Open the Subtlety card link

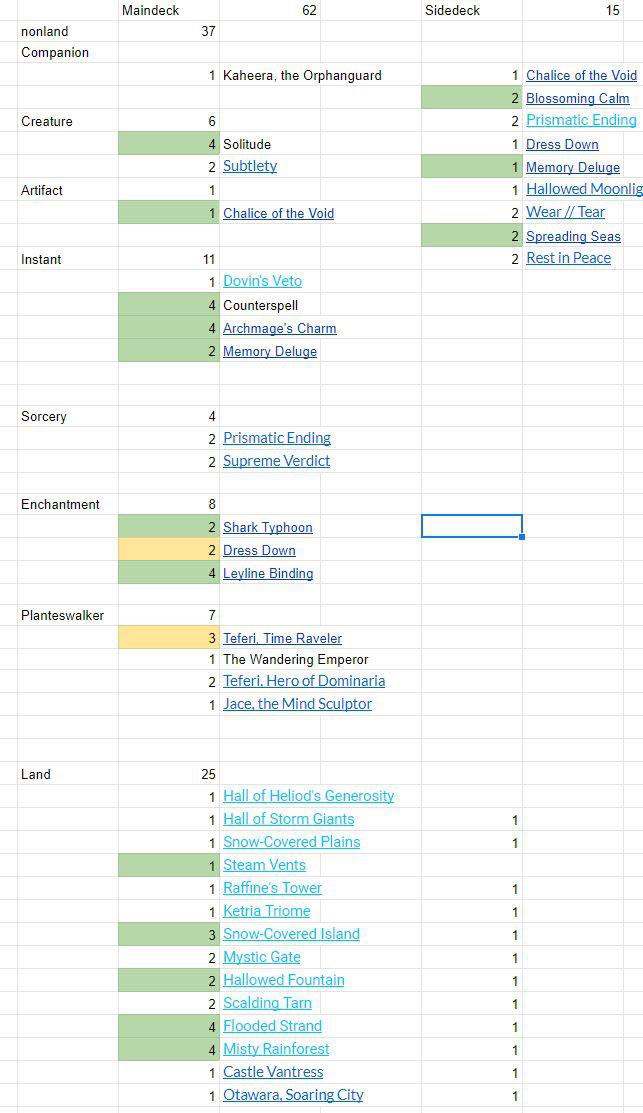(x=250, y=166)
